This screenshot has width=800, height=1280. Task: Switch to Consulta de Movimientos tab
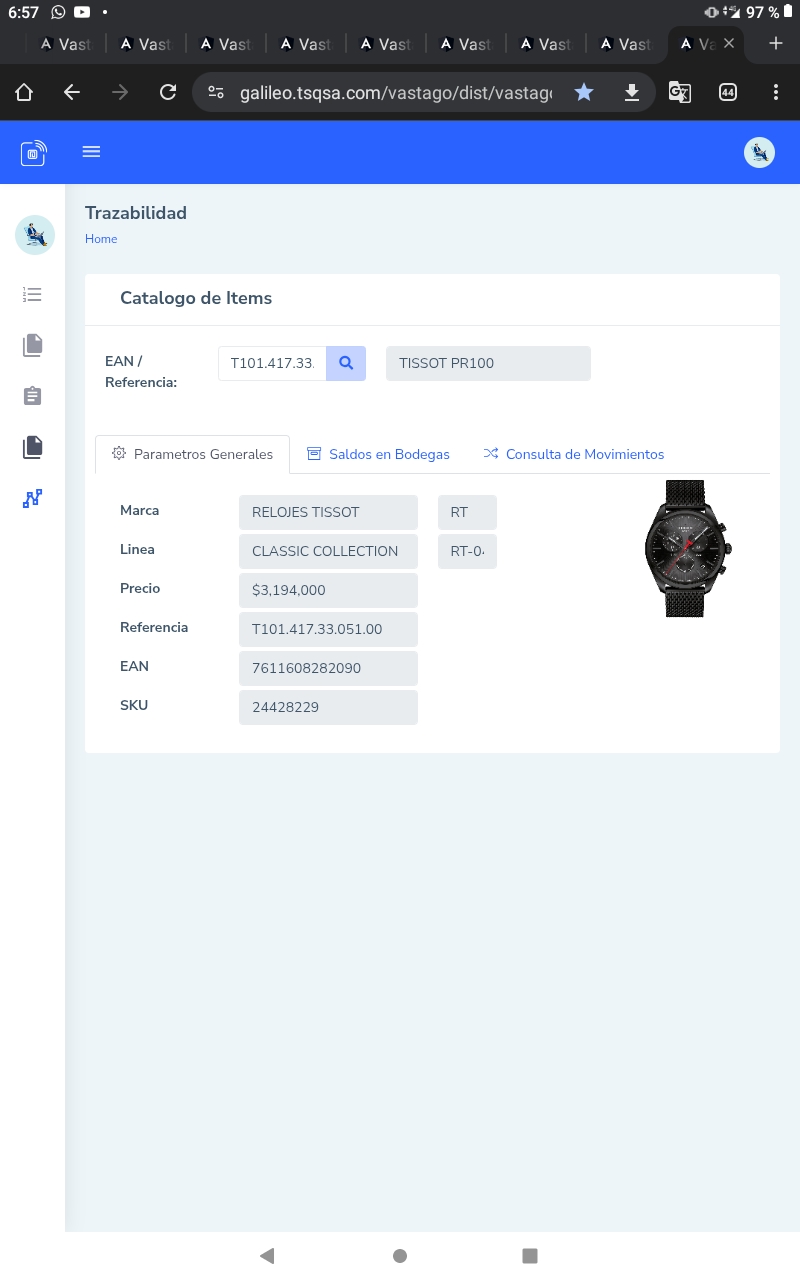pos(574,454)
